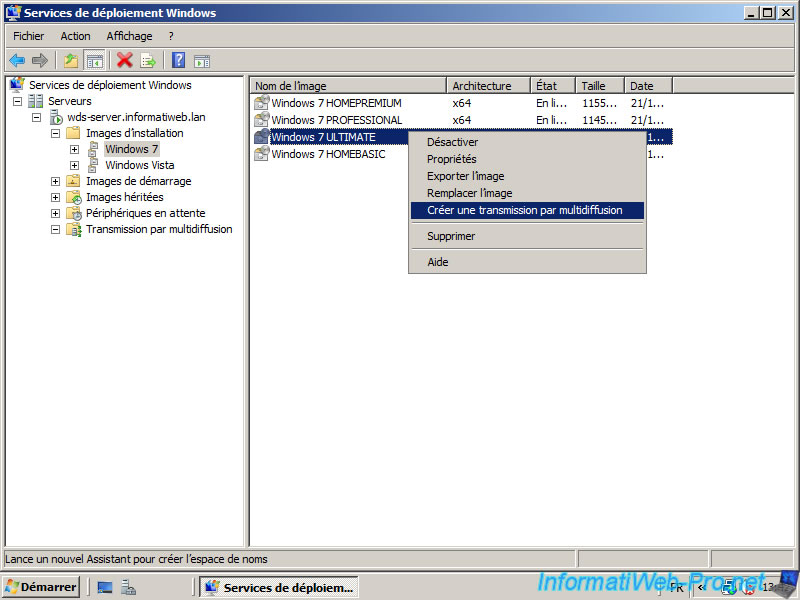Open the Action menu
This screenshot has height=600, width=800.
coord(76,36)
